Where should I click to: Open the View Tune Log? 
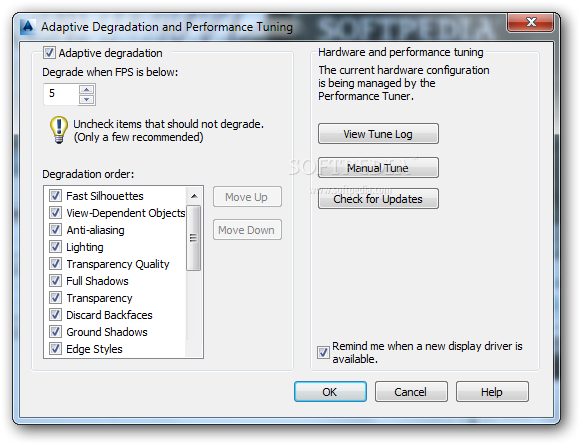coord(378,134)
